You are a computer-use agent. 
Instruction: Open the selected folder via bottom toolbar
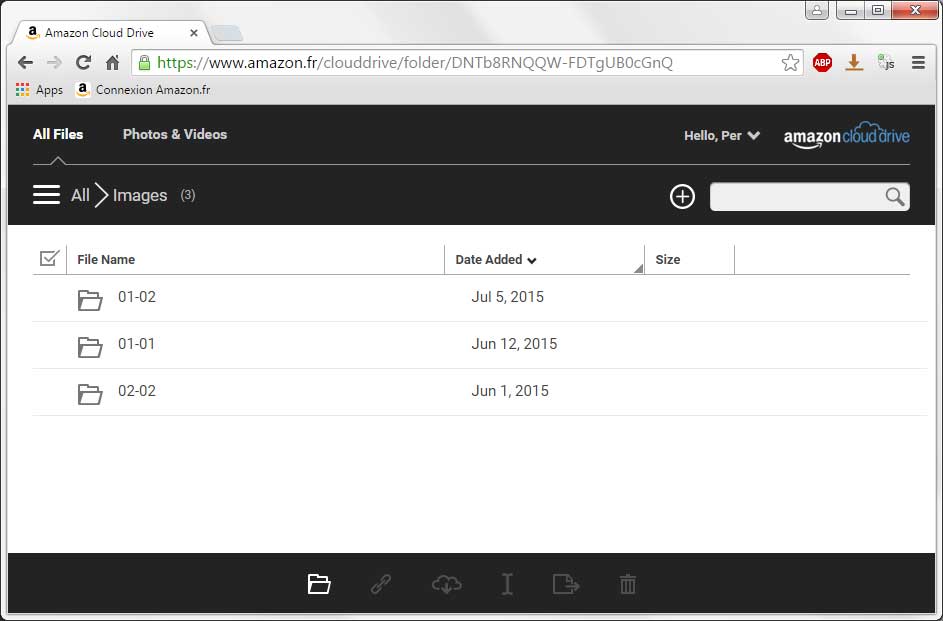(318, 584)
